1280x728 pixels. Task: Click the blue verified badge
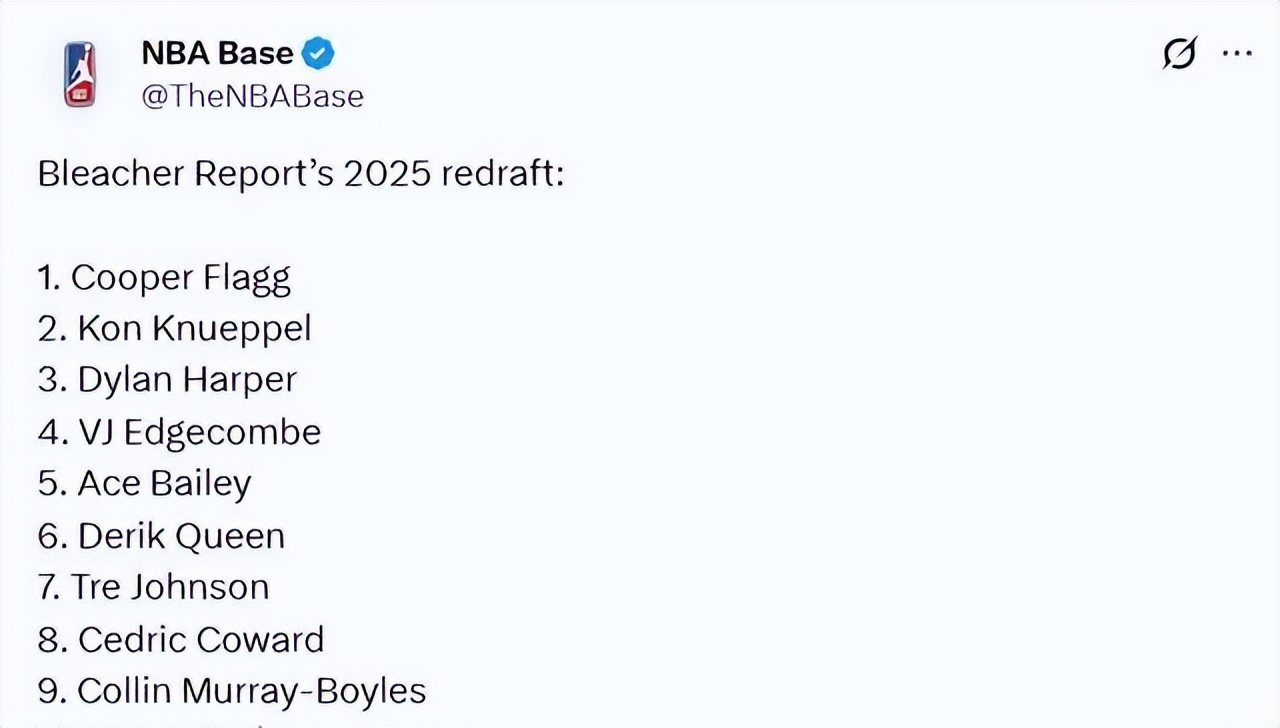pyautogui.click(x=318, y=53)
